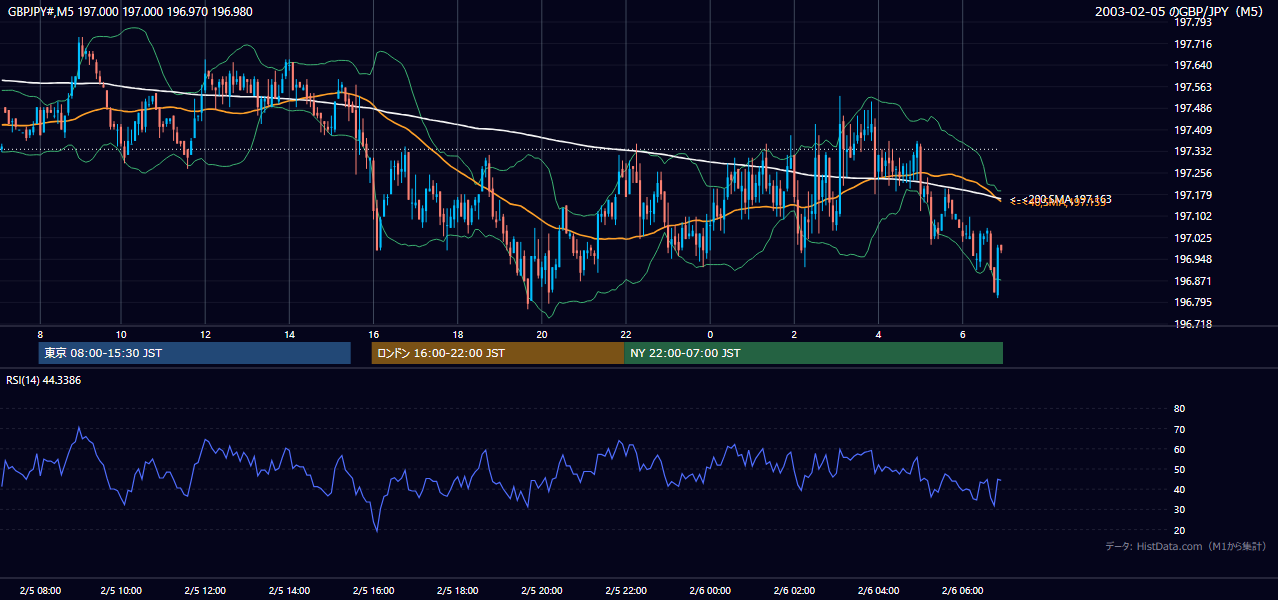Click price axis label 196.718

pyautogui.click(x=1192, y=324)
